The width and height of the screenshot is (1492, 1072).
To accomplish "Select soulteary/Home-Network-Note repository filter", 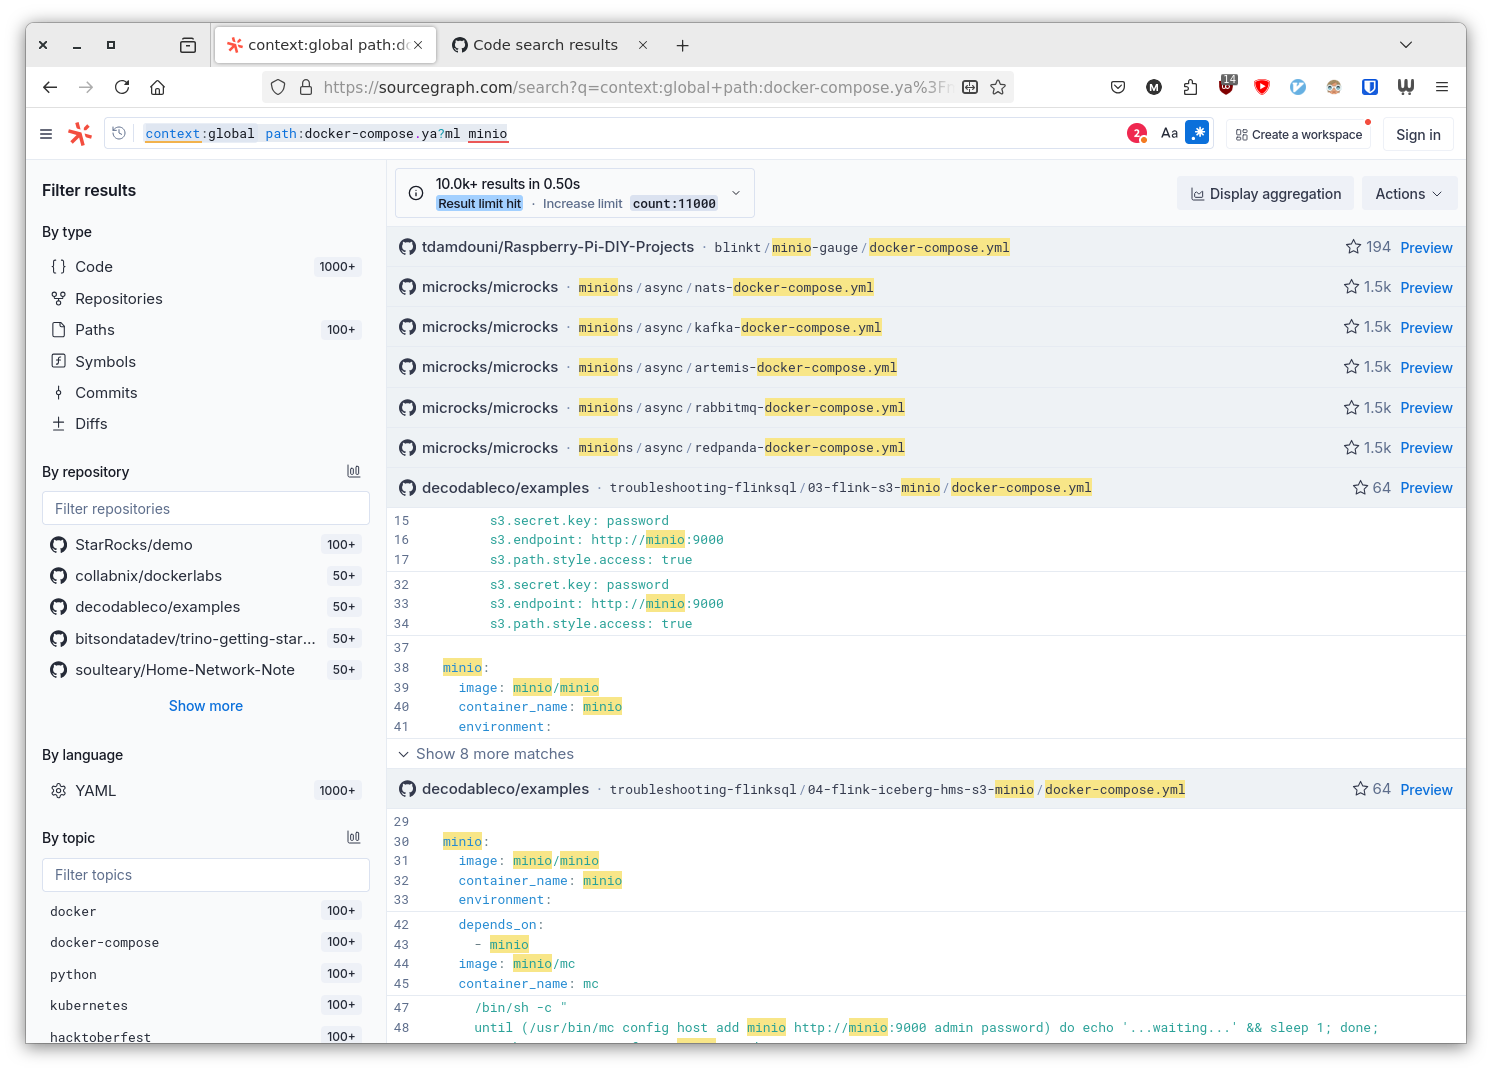I will [205, 670].
